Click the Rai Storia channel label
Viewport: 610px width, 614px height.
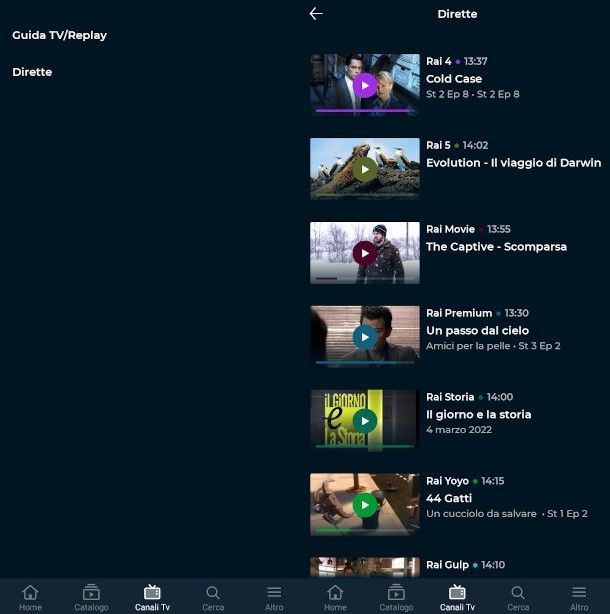pyautogui.click(x=450, y=397)
